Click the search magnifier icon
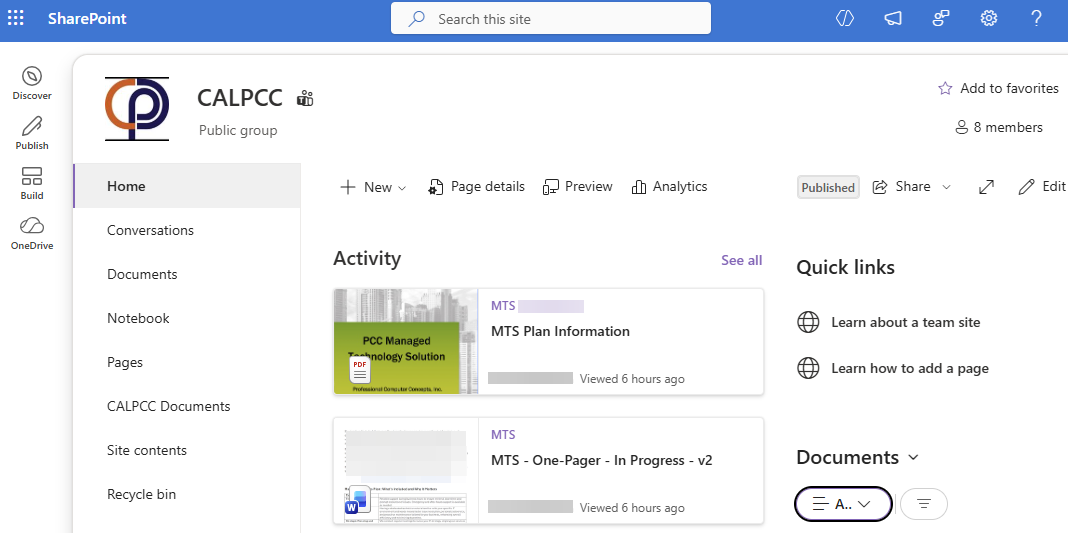Screen dimensions: 1068x533 pos(415,19)
